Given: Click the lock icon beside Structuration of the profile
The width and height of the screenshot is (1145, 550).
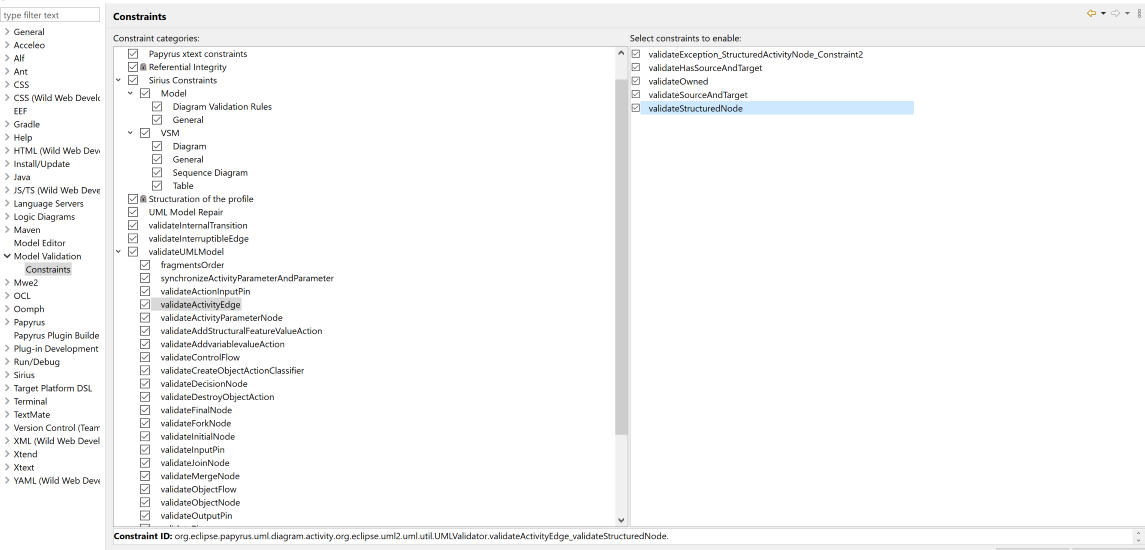Looking at the screenshot, I should click(144, 199).
